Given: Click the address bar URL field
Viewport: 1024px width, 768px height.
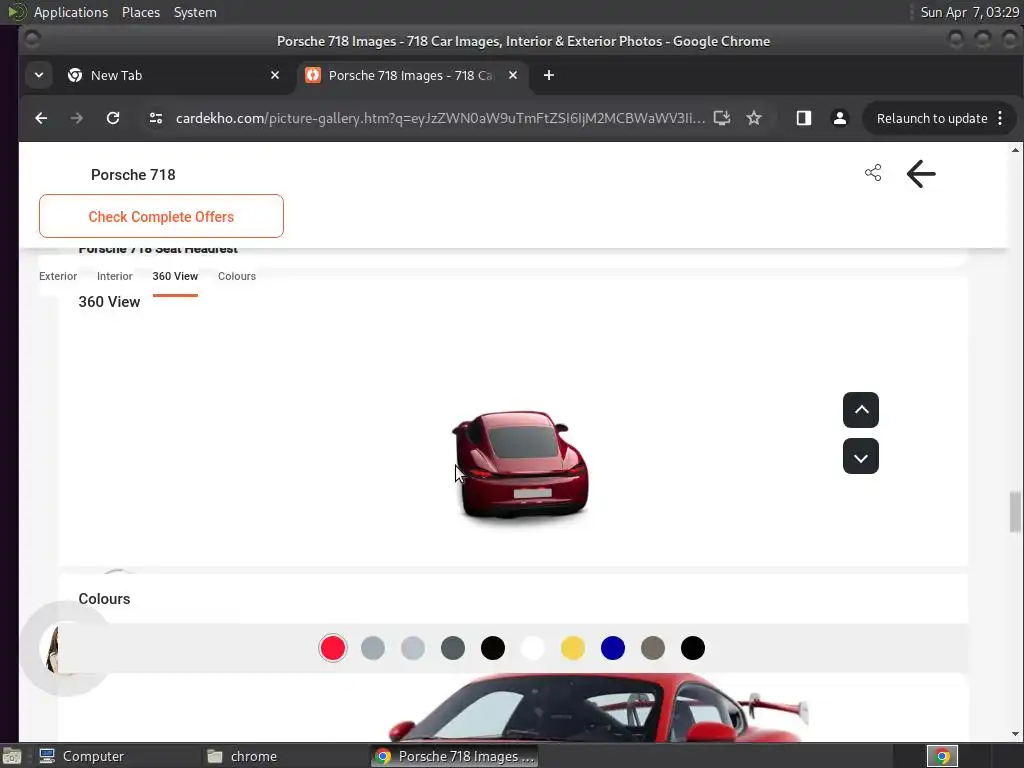Looking at the screenshot, I should point(440,118).
